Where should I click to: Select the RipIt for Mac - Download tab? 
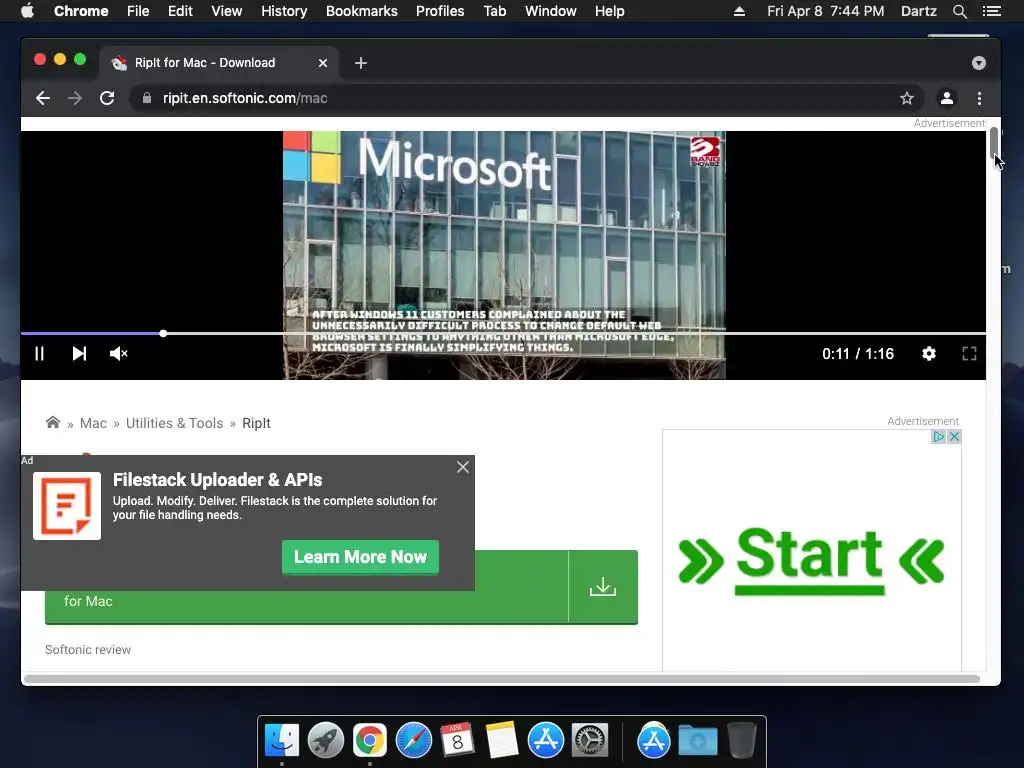click(x=219, y=63)
